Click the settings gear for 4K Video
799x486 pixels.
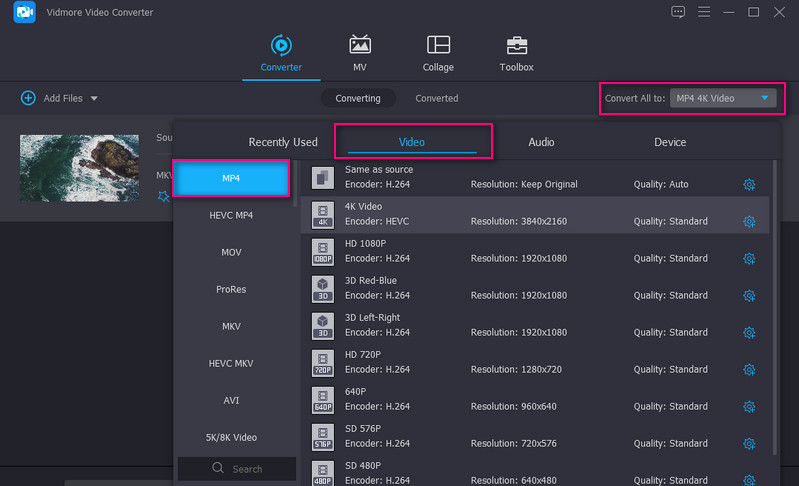pyautogui.click(x=748, y=222)
